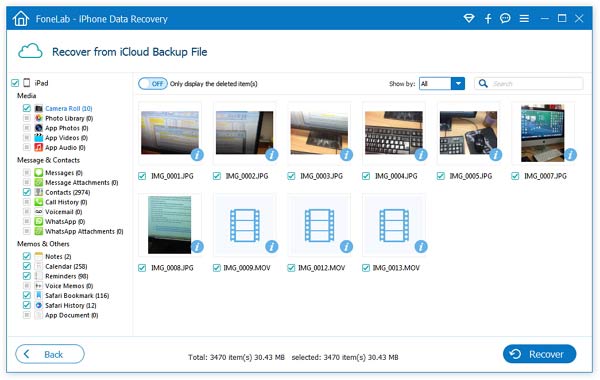Show info for IMG_0001.JPG
The width and height of the screenshot is (600, 380).
click(x=197, y=155)
